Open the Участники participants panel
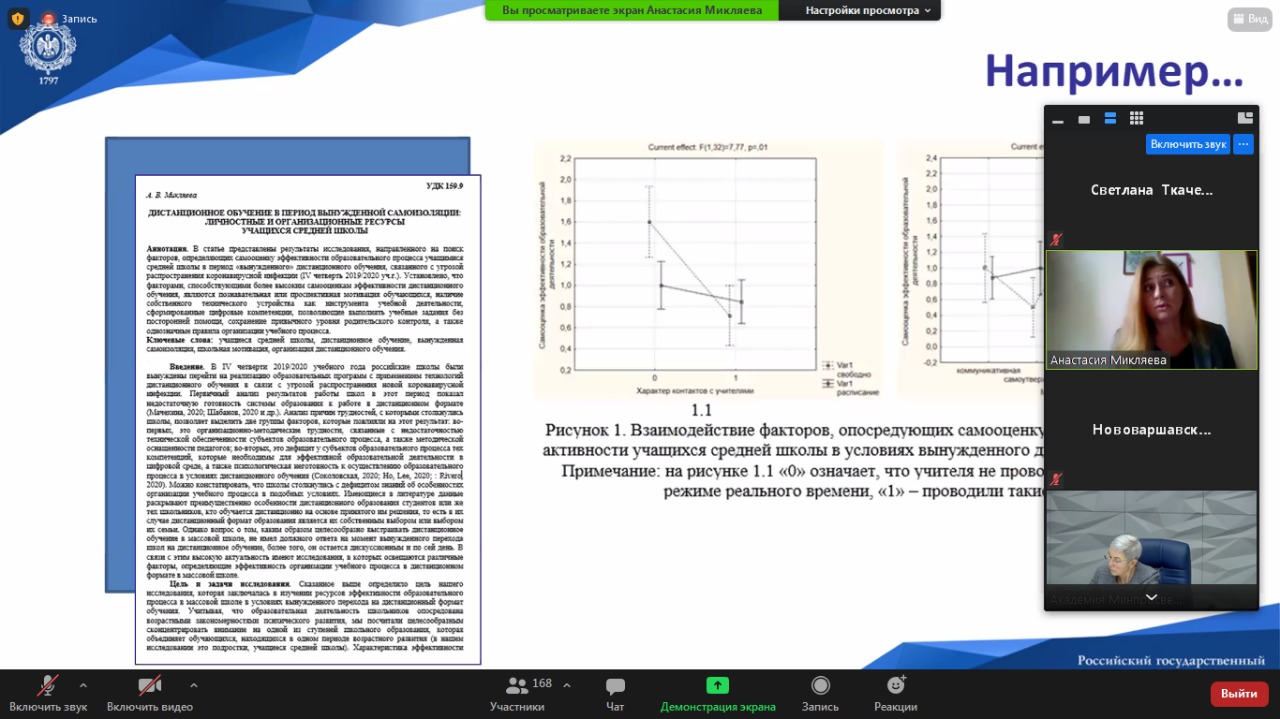This screenshot has width=1280, height=719. coord(517,693)
